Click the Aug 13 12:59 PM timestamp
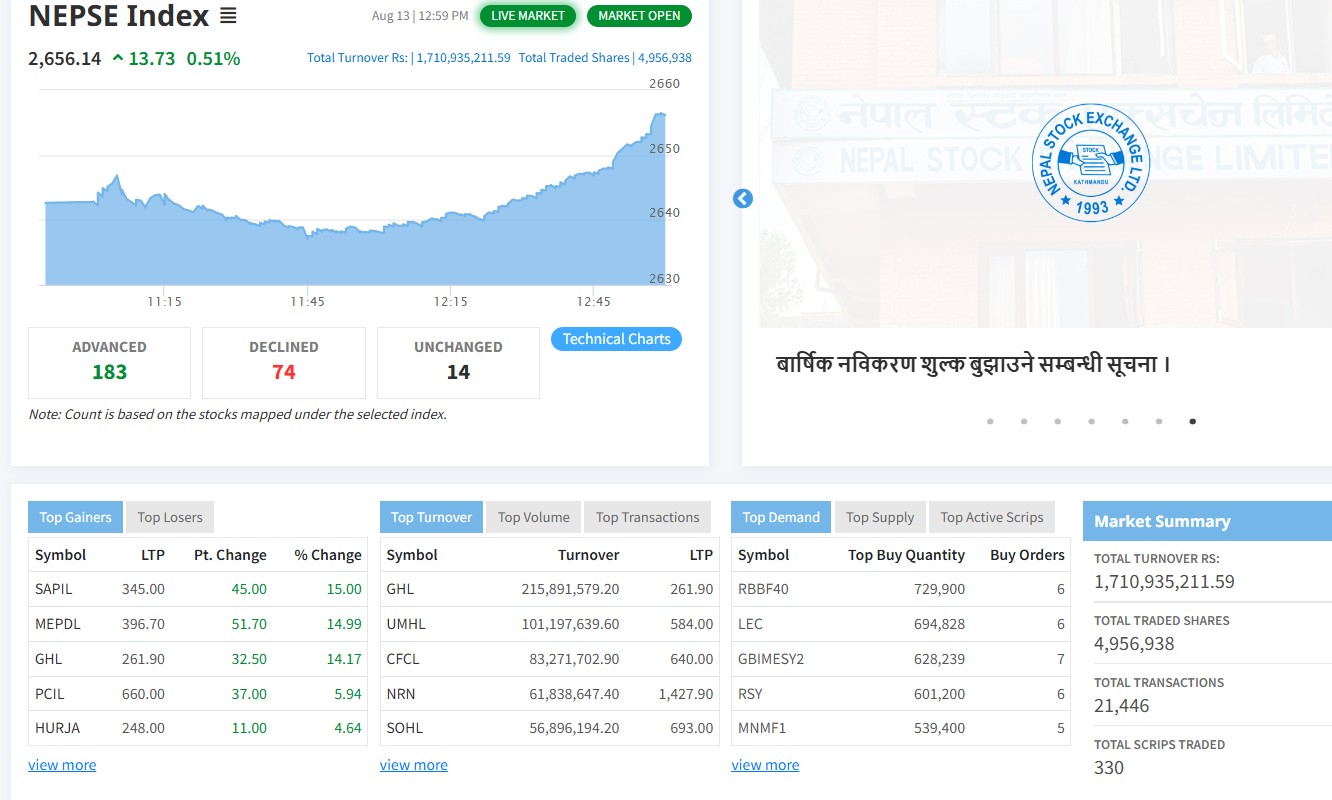1332x800 pixels. pos(420,16)
